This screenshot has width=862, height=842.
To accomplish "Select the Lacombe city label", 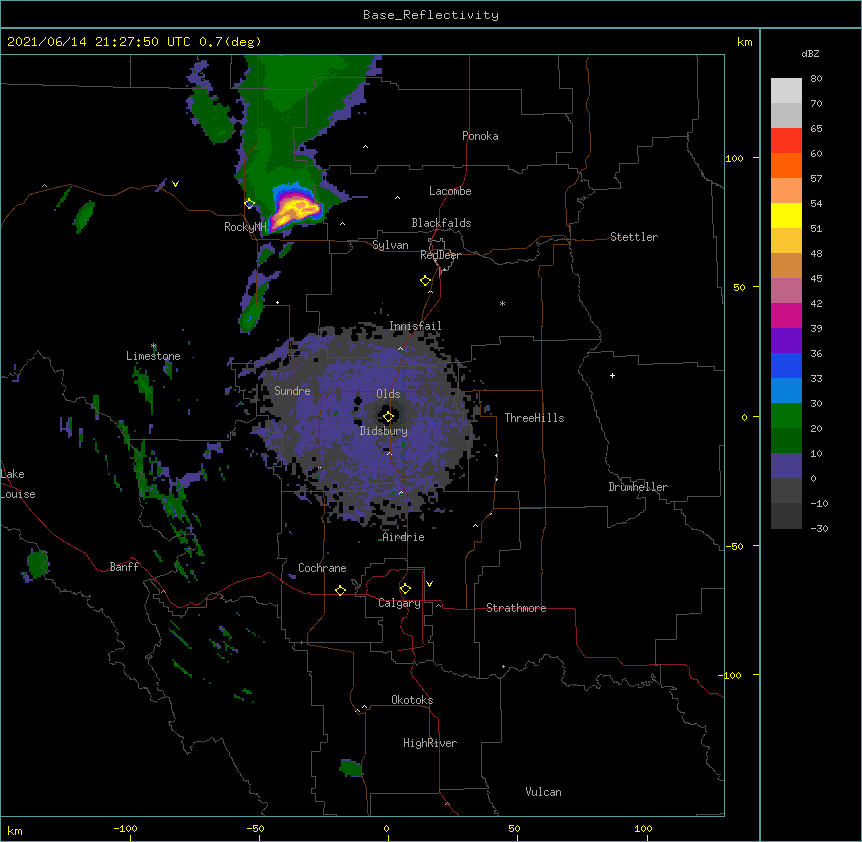I will (450, 191).
